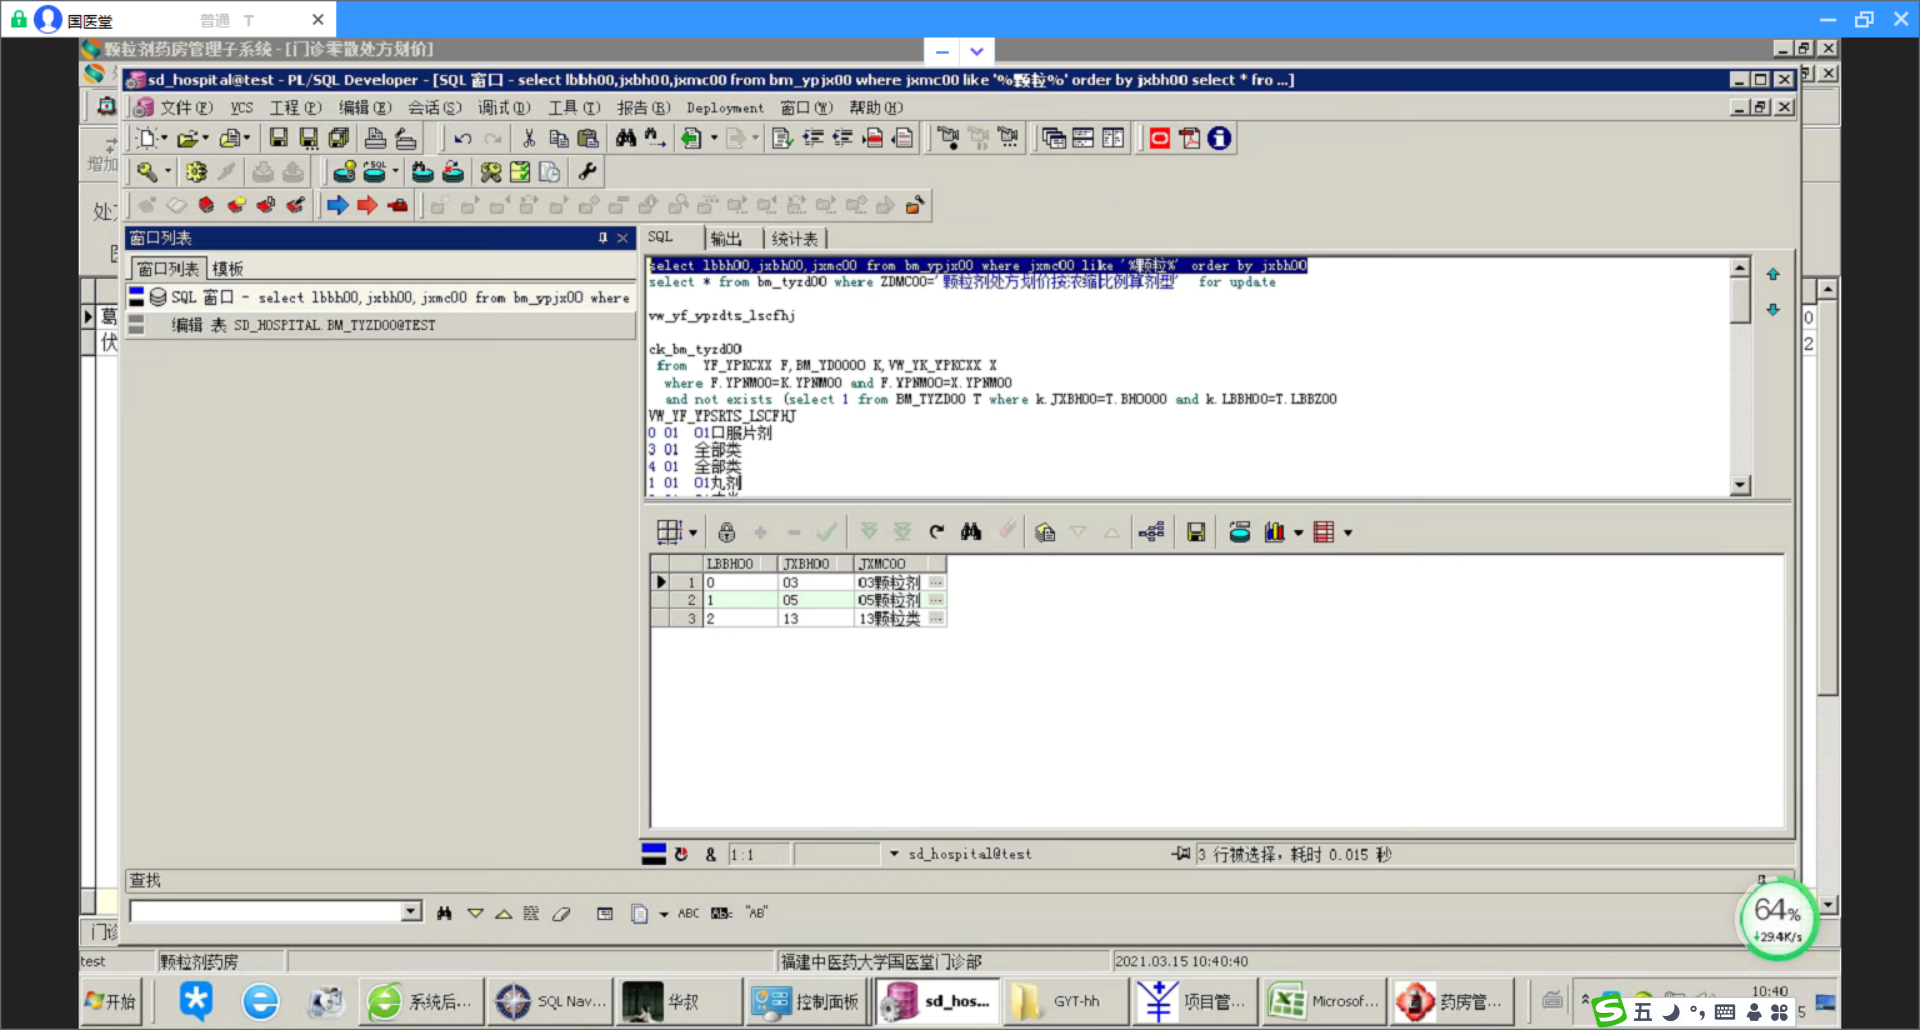Toggle pin on the window list panel
The height and width of the screenshot is (1030, 1920).
(x=602, y=238)
